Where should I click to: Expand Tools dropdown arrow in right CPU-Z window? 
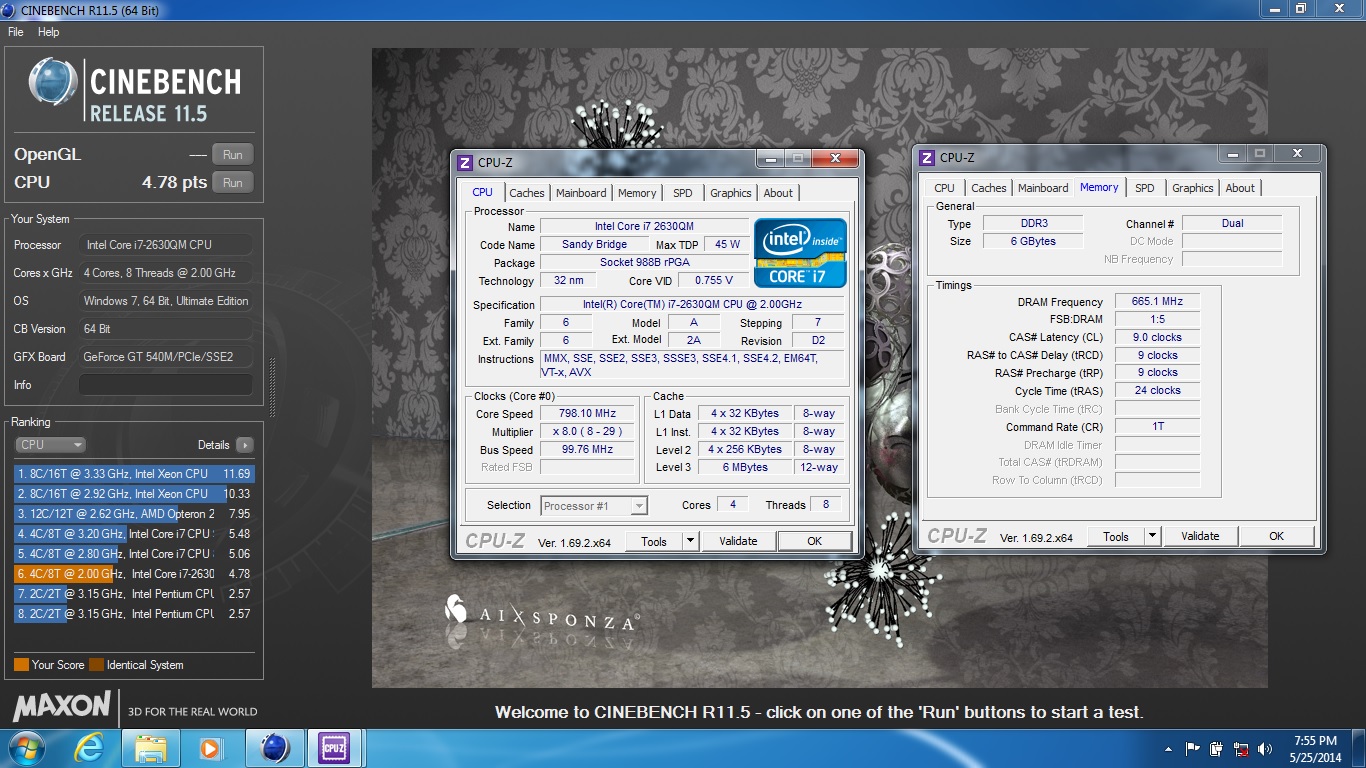pos(1152,536)
